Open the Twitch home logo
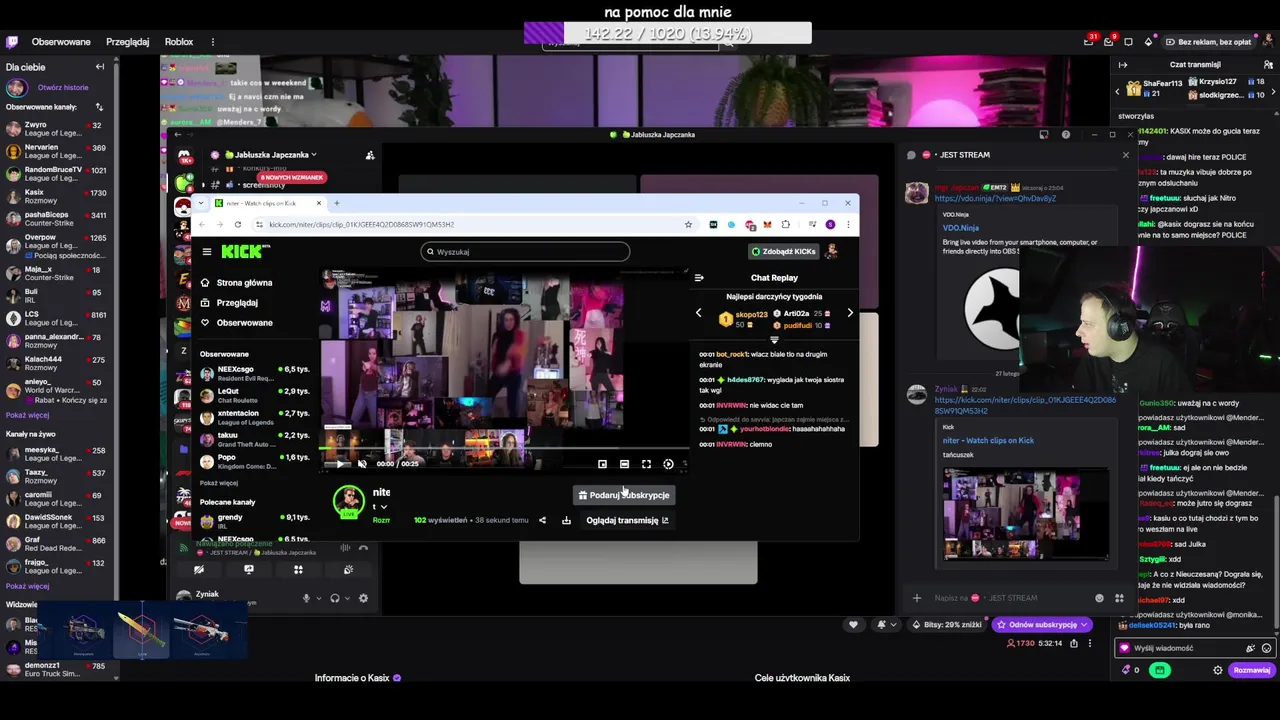 [12, 42]
